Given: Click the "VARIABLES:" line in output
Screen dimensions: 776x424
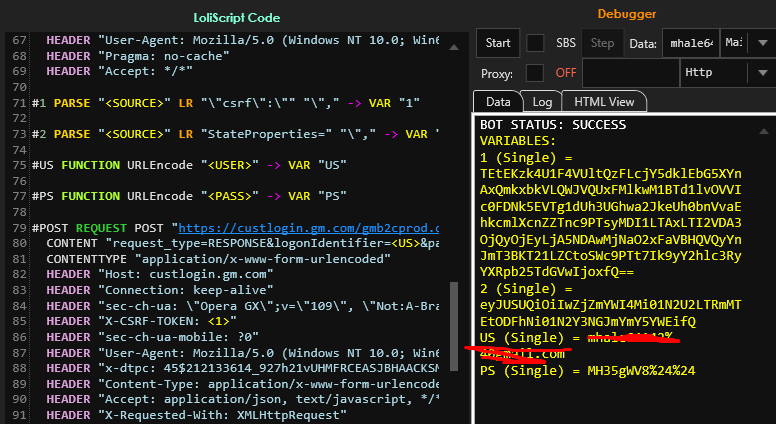Looking at the screenshot, I should [x=518, y=141].
